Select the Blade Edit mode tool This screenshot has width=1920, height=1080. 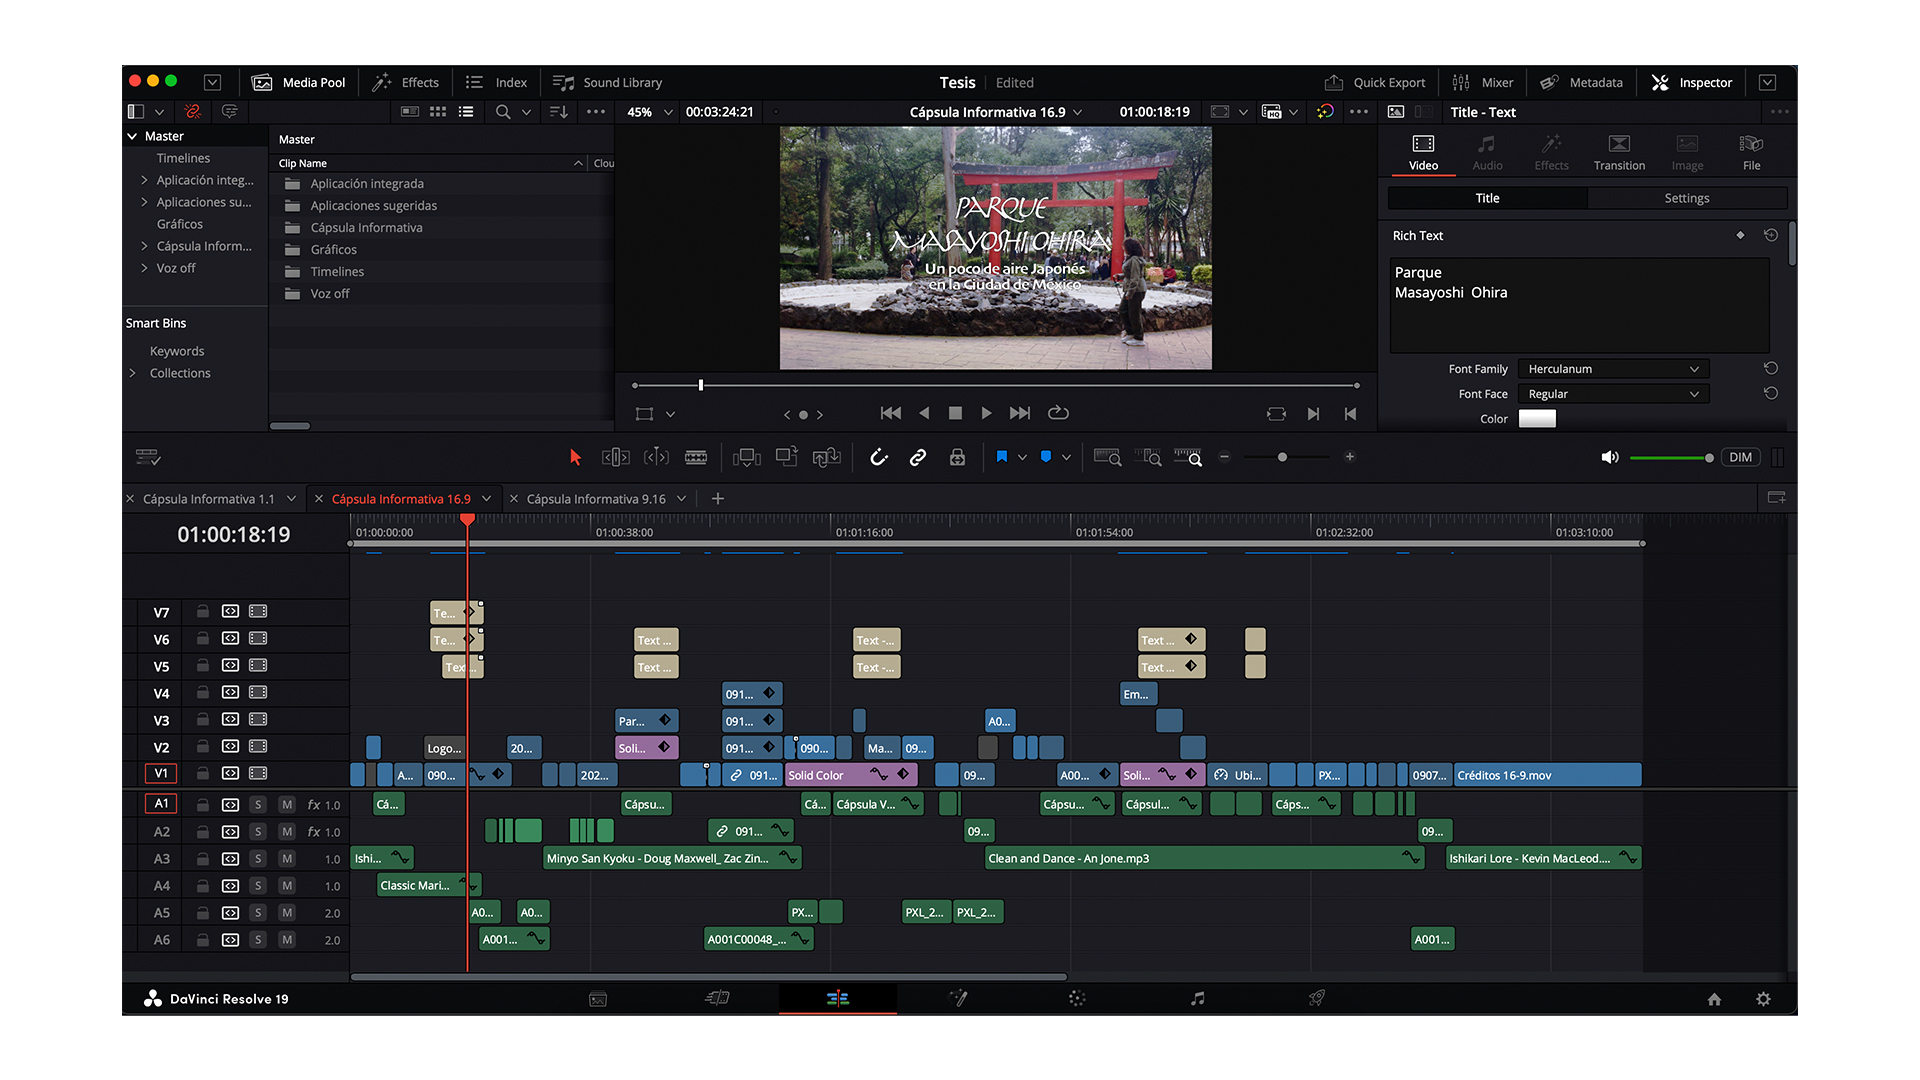tap(697, 457)
